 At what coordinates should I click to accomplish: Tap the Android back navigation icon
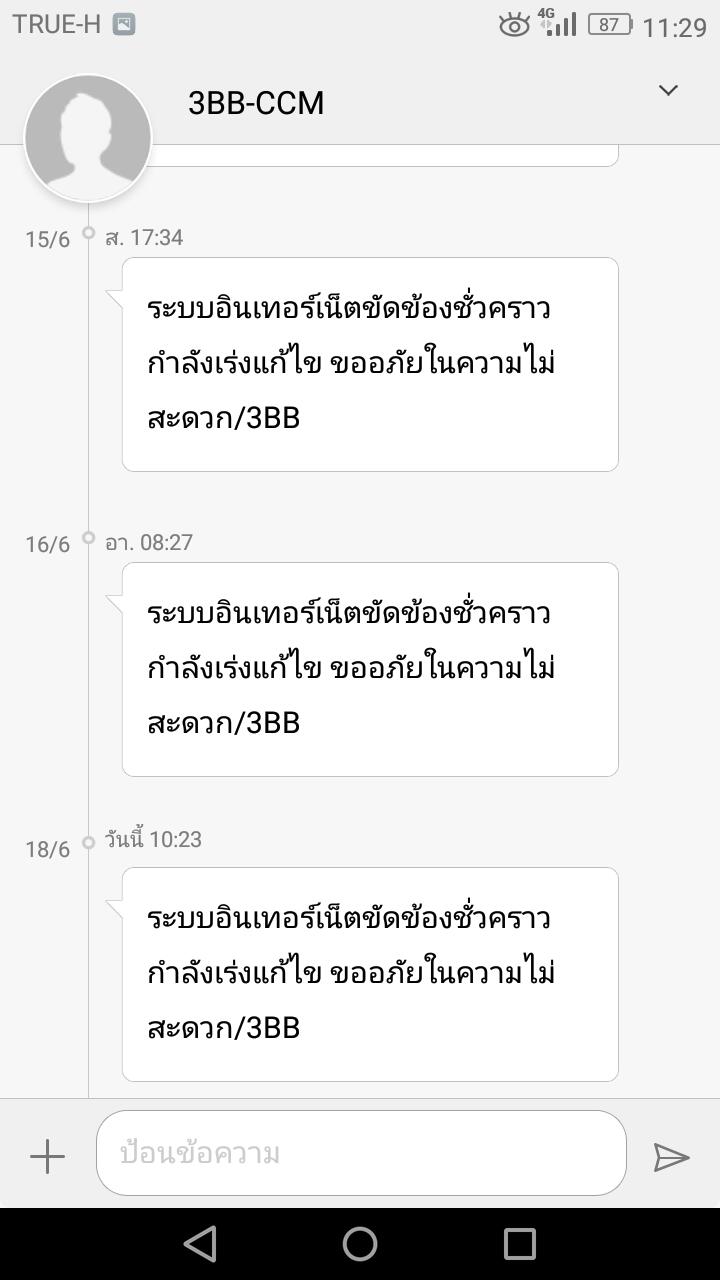point(200,1244)
